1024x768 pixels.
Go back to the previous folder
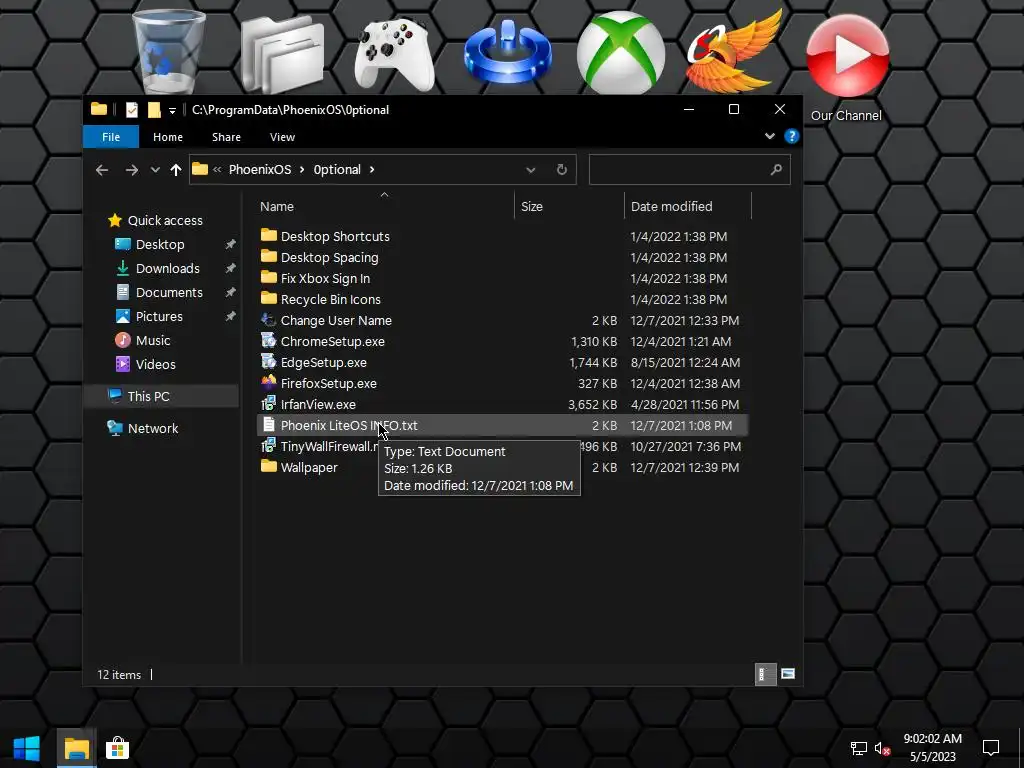click(102, 170)
